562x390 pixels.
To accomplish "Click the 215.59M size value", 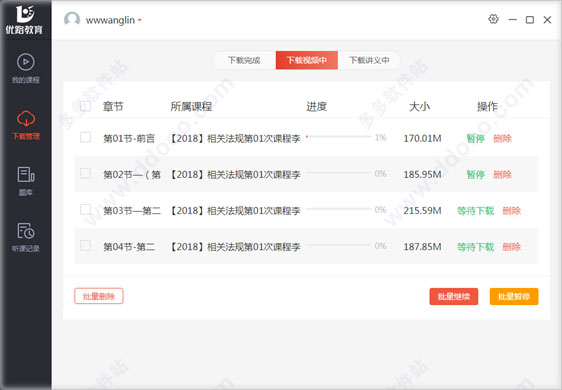I will point(423,211).
